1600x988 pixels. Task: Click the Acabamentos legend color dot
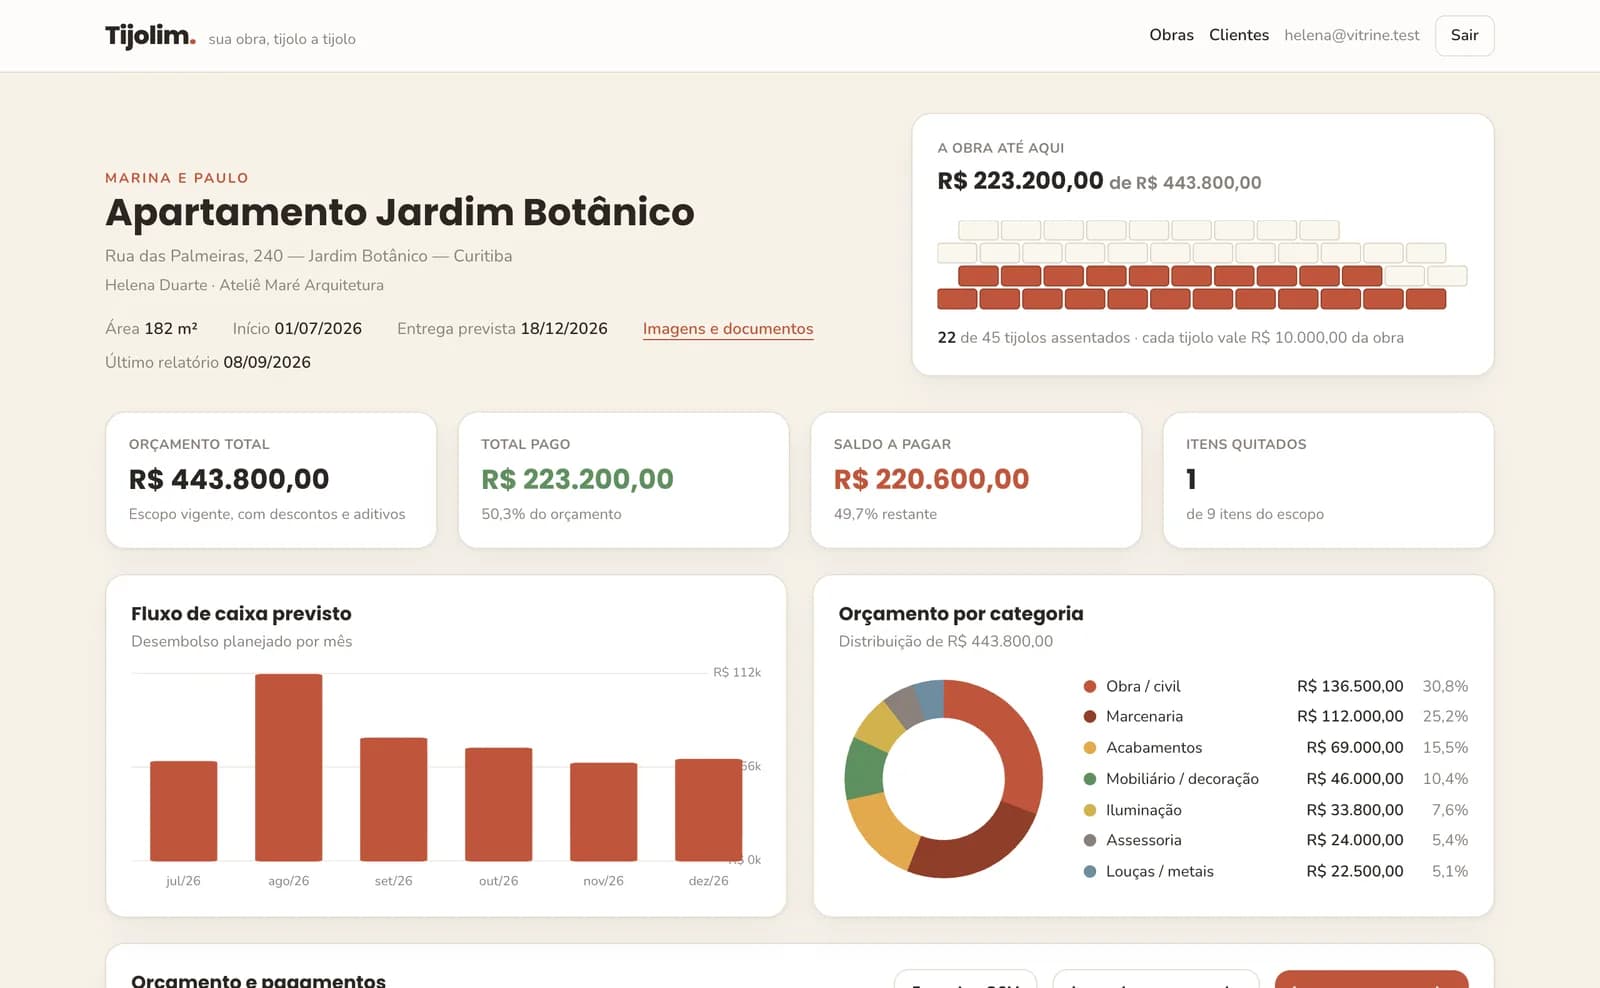point(1090,748)
